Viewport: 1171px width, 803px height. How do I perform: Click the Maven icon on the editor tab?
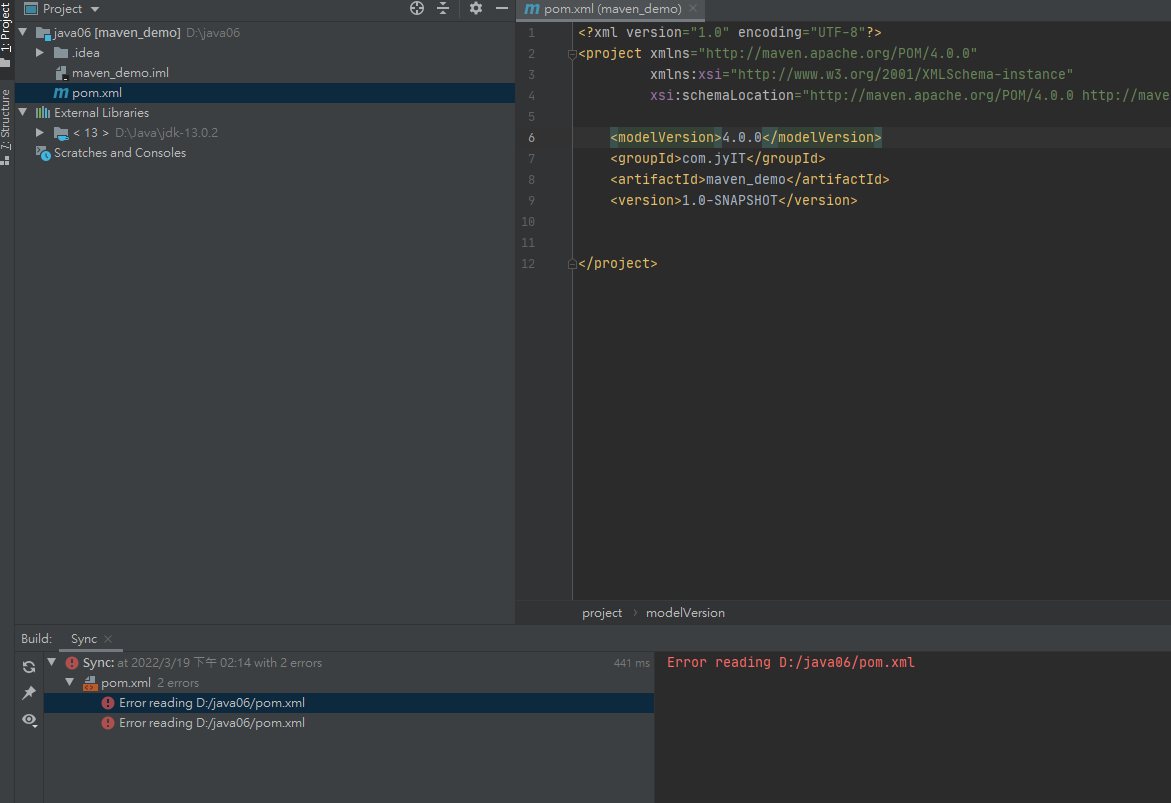click(x=532, y=9)
